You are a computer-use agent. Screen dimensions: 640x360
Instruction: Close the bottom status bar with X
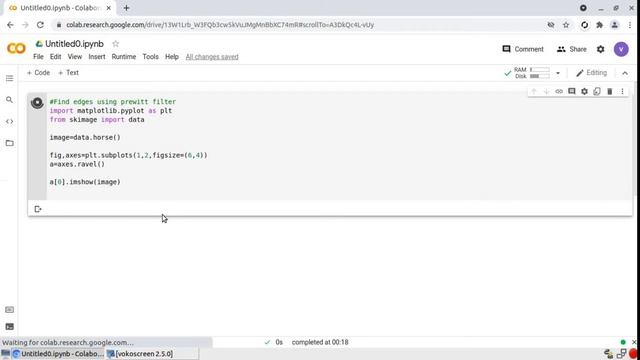(x=634, y=342)
